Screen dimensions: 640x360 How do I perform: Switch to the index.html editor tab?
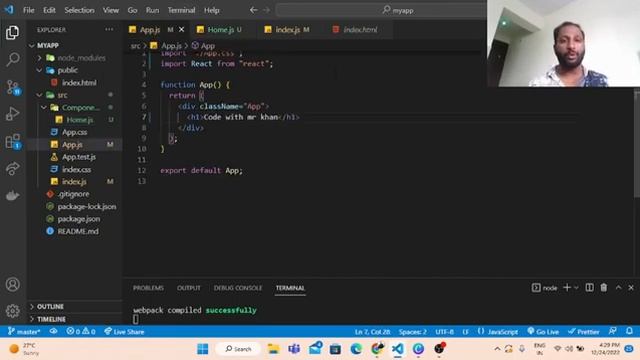click(x=358, y=29)
